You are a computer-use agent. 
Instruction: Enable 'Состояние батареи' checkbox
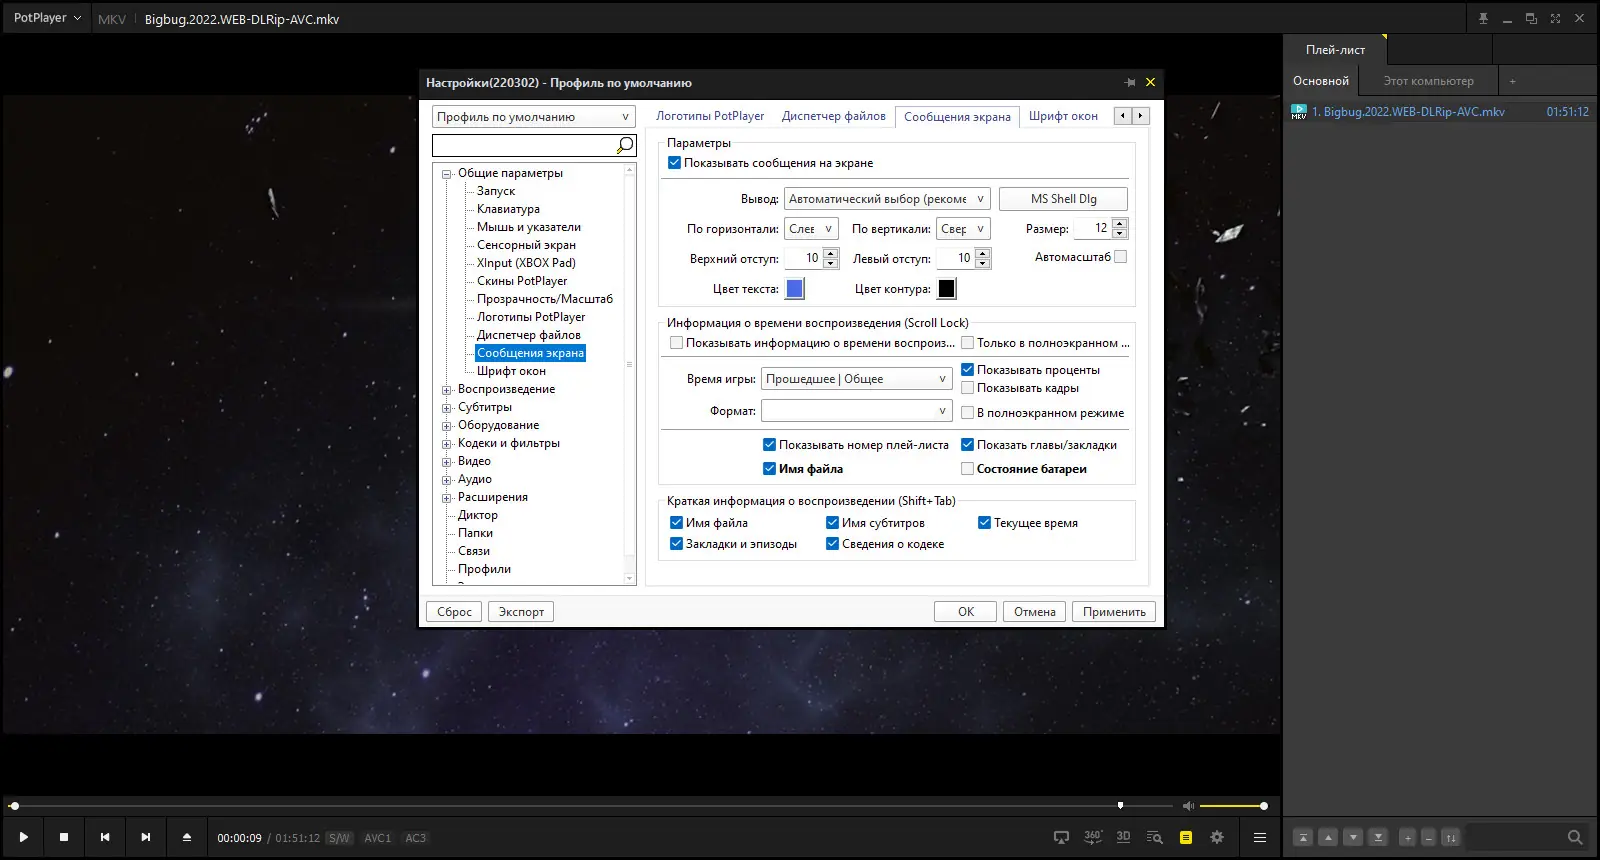[967, 468]
